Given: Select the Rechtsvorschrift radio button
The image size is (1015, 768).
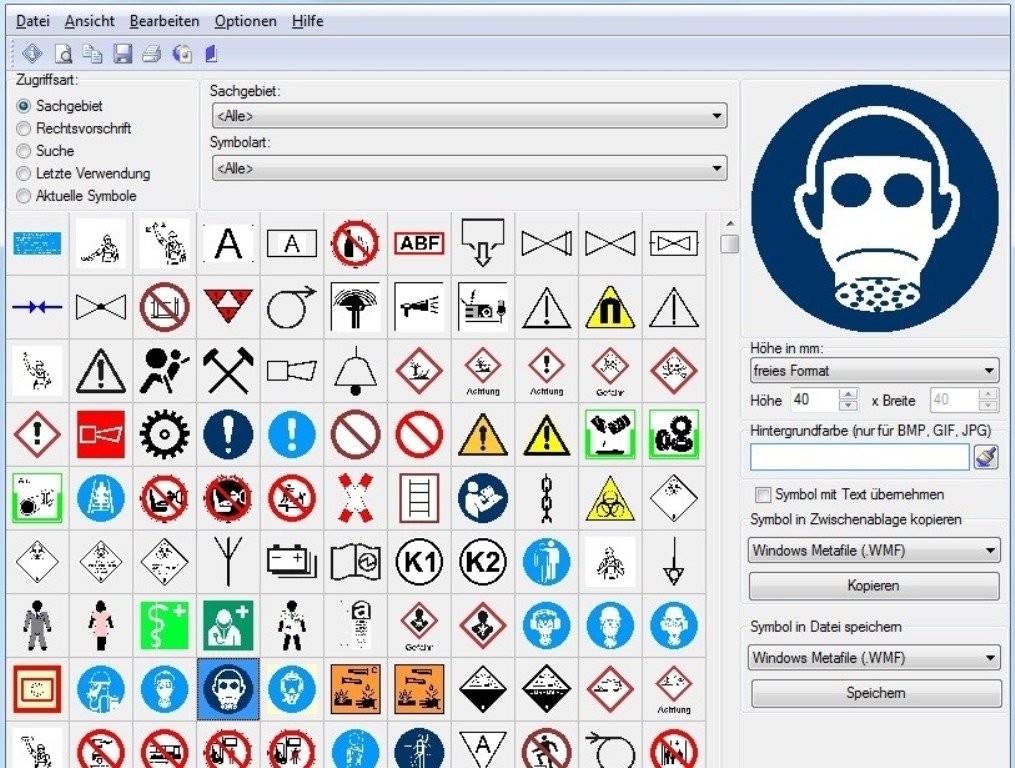Looking at the screenshot, I should point(24,128).
